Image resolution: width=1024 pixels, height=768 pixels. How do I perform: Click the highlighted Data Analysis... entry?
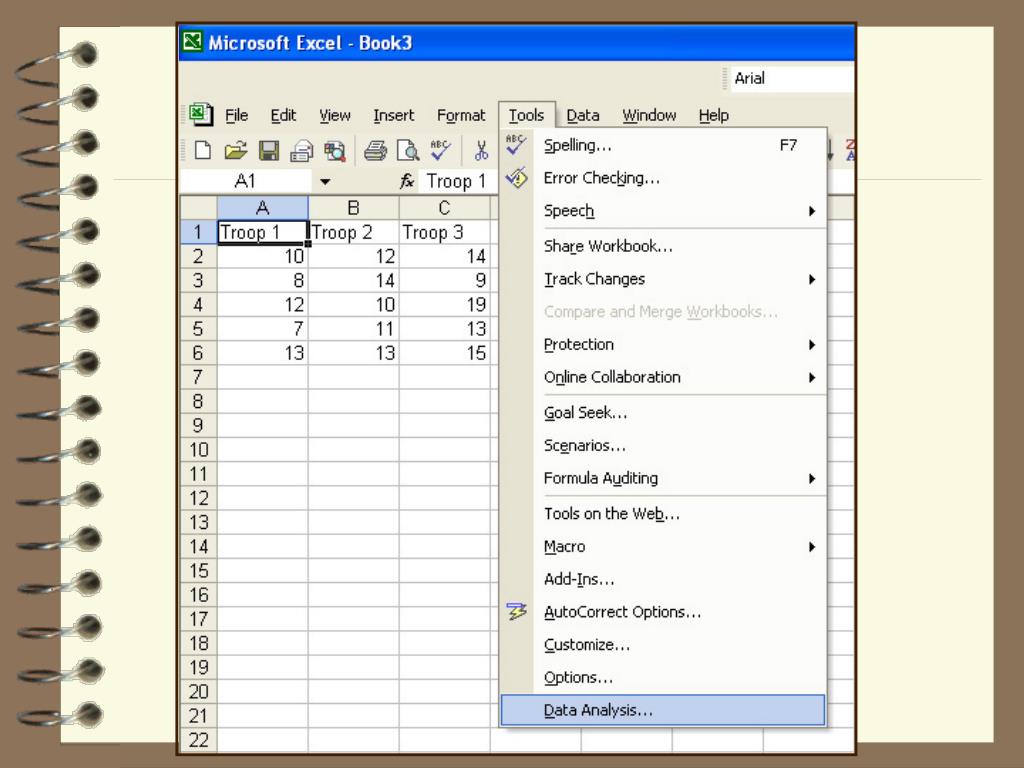663,710
